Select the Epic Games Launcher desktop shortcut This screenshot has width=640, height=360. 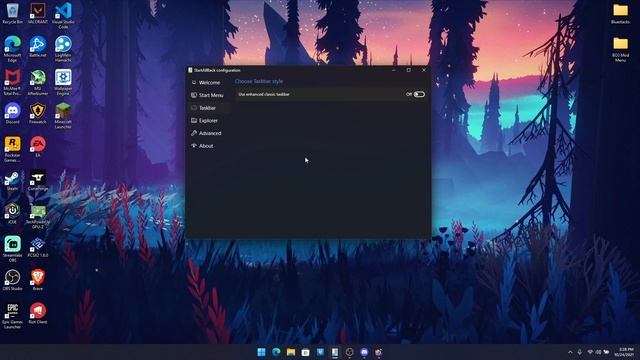coord(12,316)
